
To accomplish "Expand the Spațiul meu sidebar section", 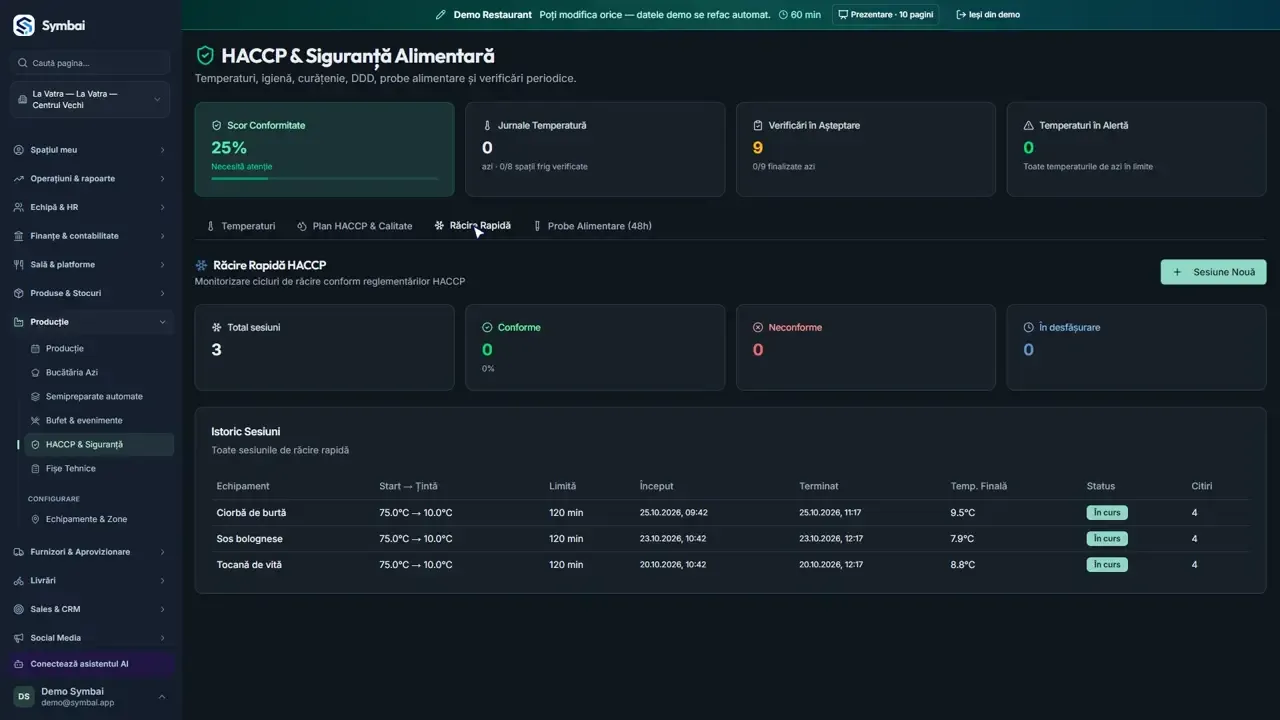I will pos(90,150).
